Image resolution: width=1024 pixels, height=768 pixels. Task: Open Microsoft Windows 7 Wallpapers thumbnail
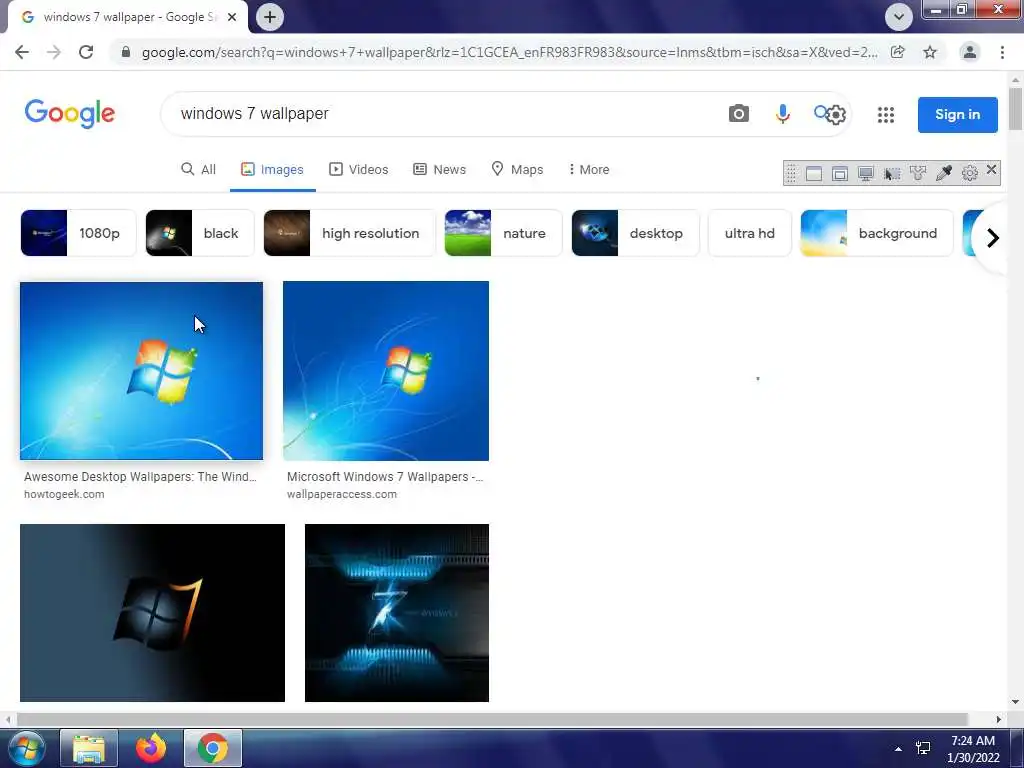point(386,371)
